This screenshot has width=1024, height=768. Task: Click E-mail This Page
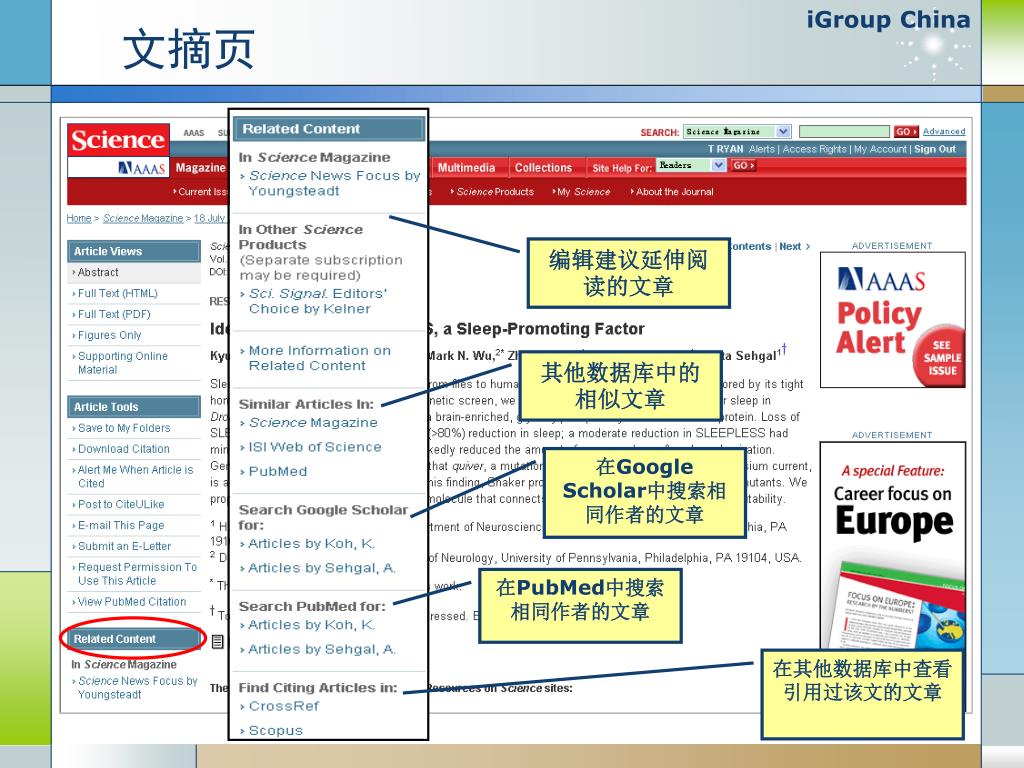[x=121, y=525]
